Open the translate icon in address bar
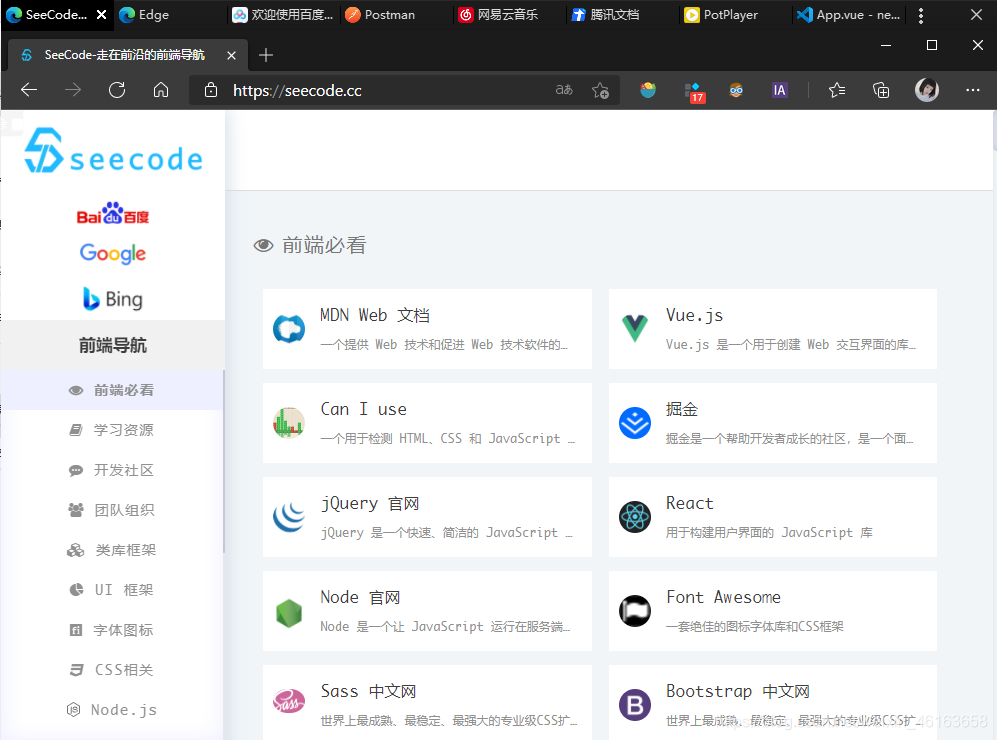The image size is (997, 740). [564, 90]
